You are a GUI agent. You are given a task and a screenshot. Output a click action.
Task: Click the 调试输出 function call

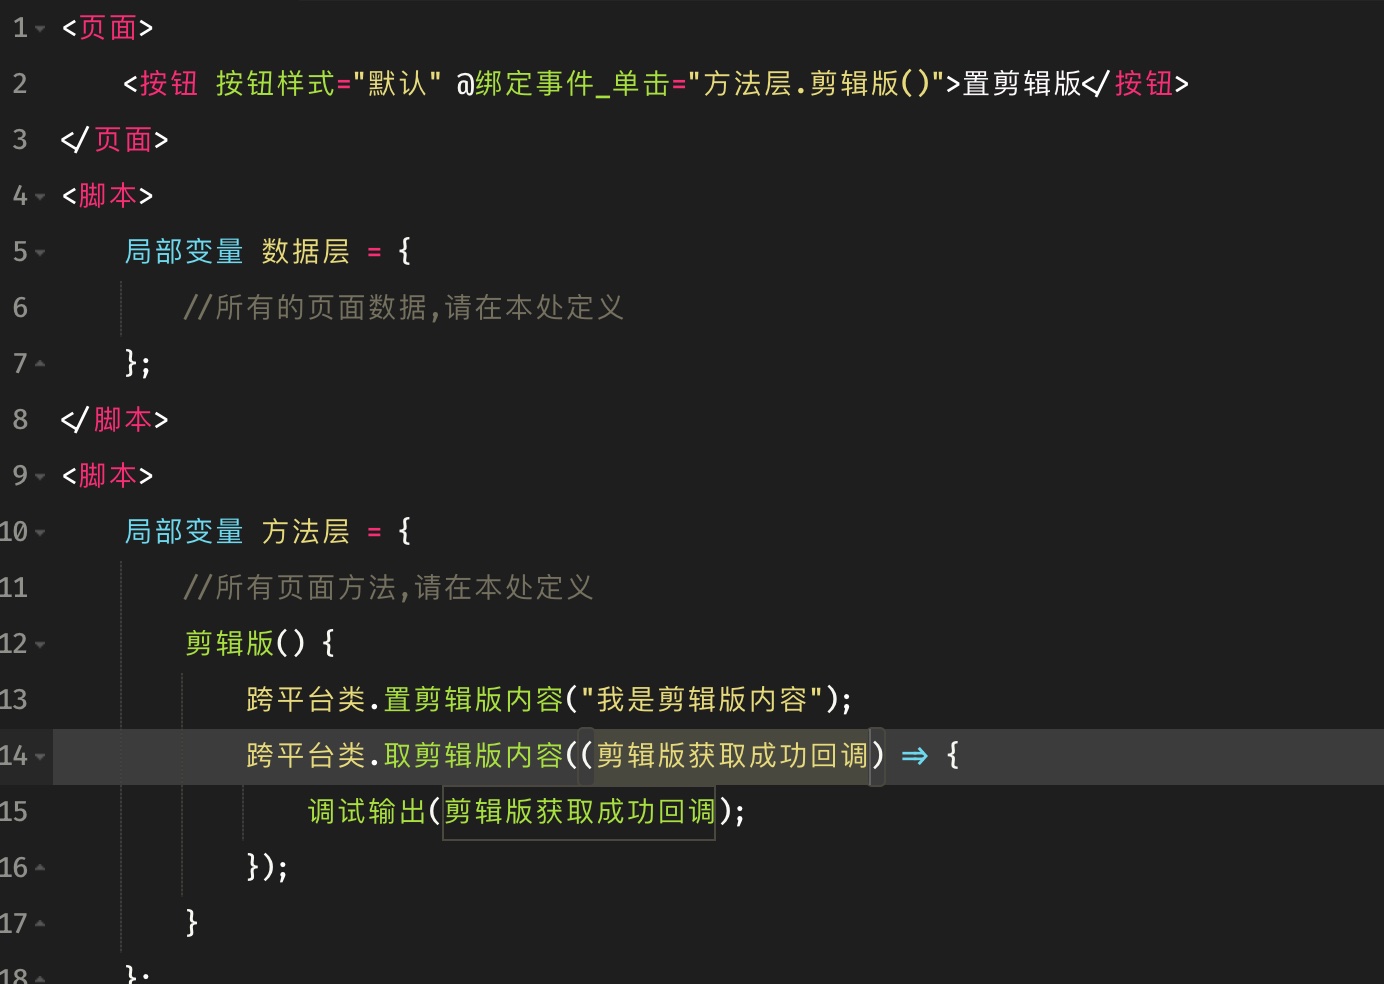pos(367,812)
